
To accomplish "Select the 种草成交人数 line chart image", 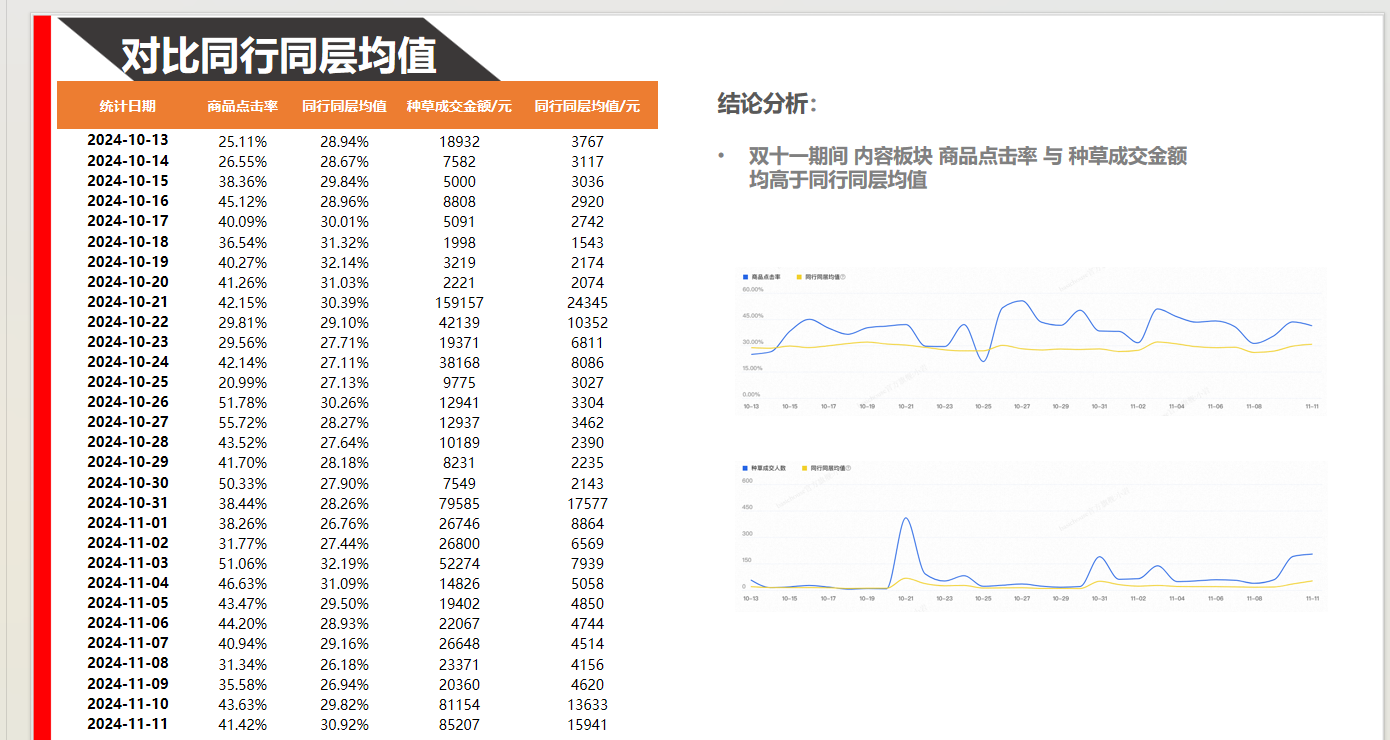I will [1030, 534].
